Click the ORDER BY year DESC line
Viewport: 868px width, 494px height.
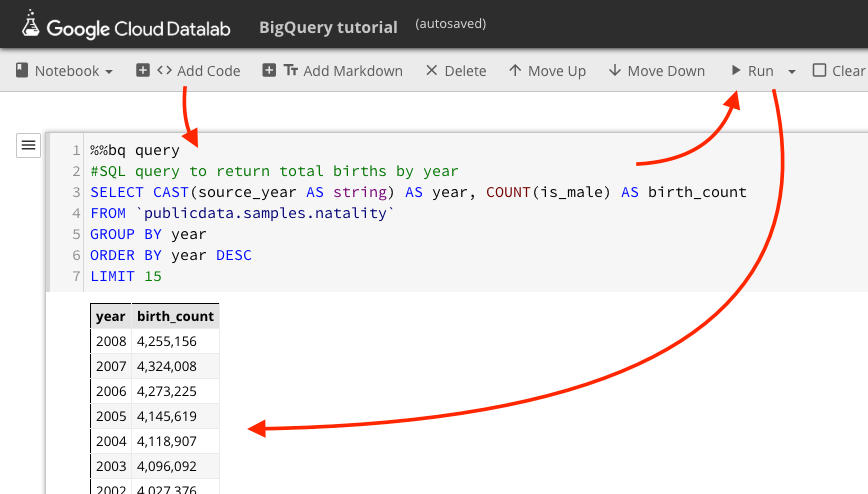tap(171, 255)
